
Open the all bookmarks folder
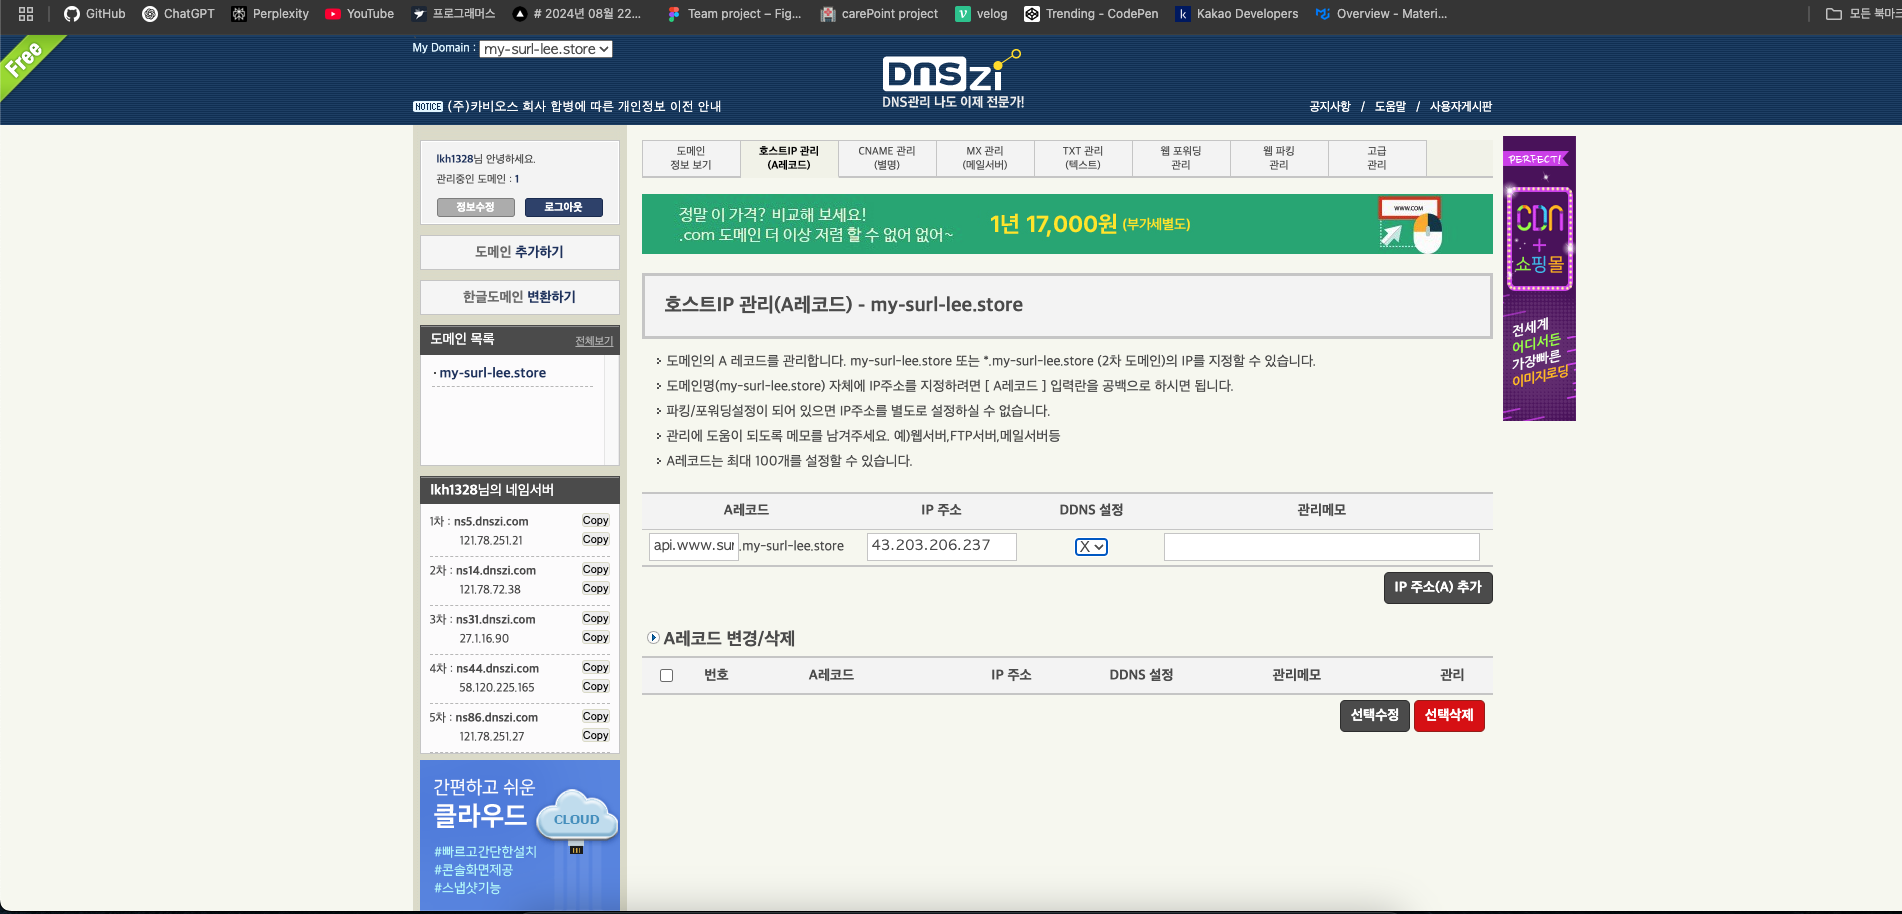pyautogui.click(x=1863, y=14)
